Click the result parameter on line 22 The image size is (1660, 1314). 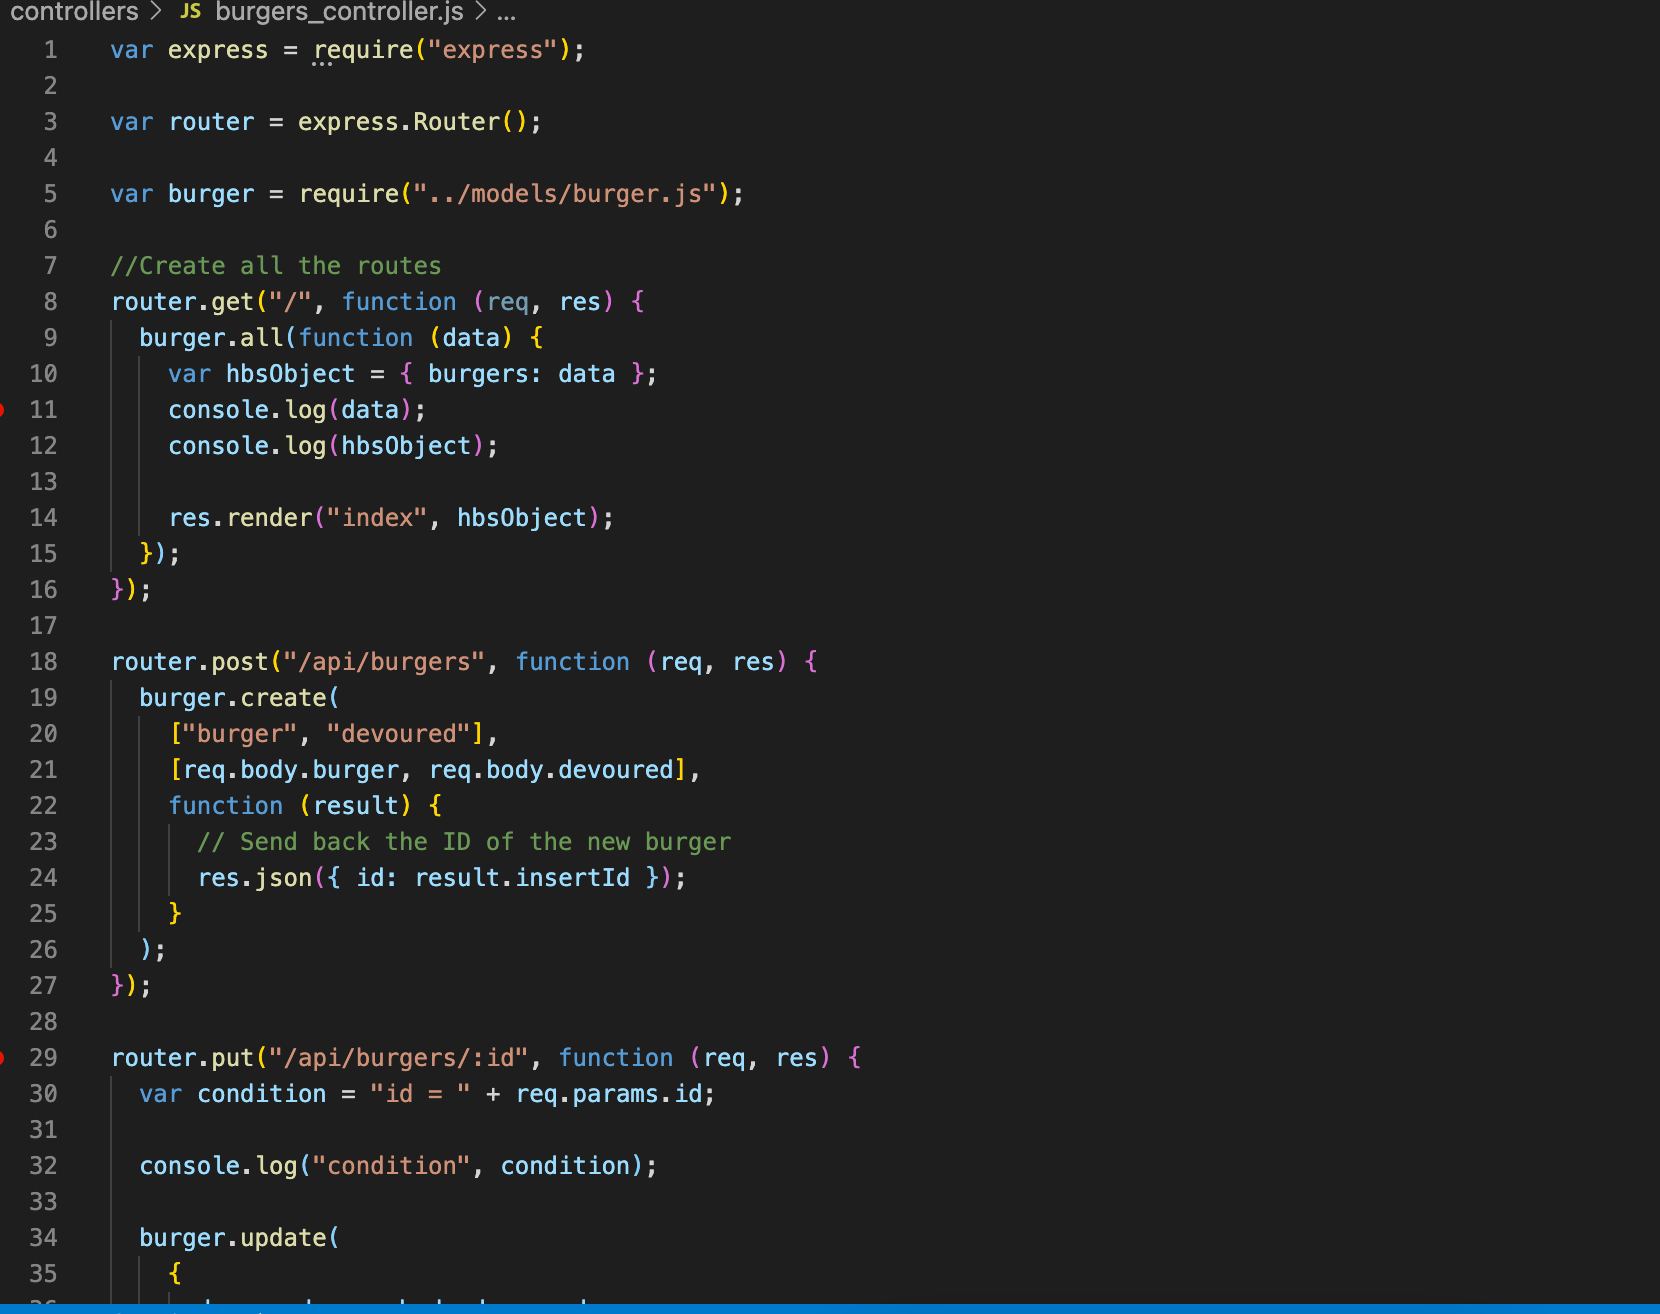pos(356,806)
